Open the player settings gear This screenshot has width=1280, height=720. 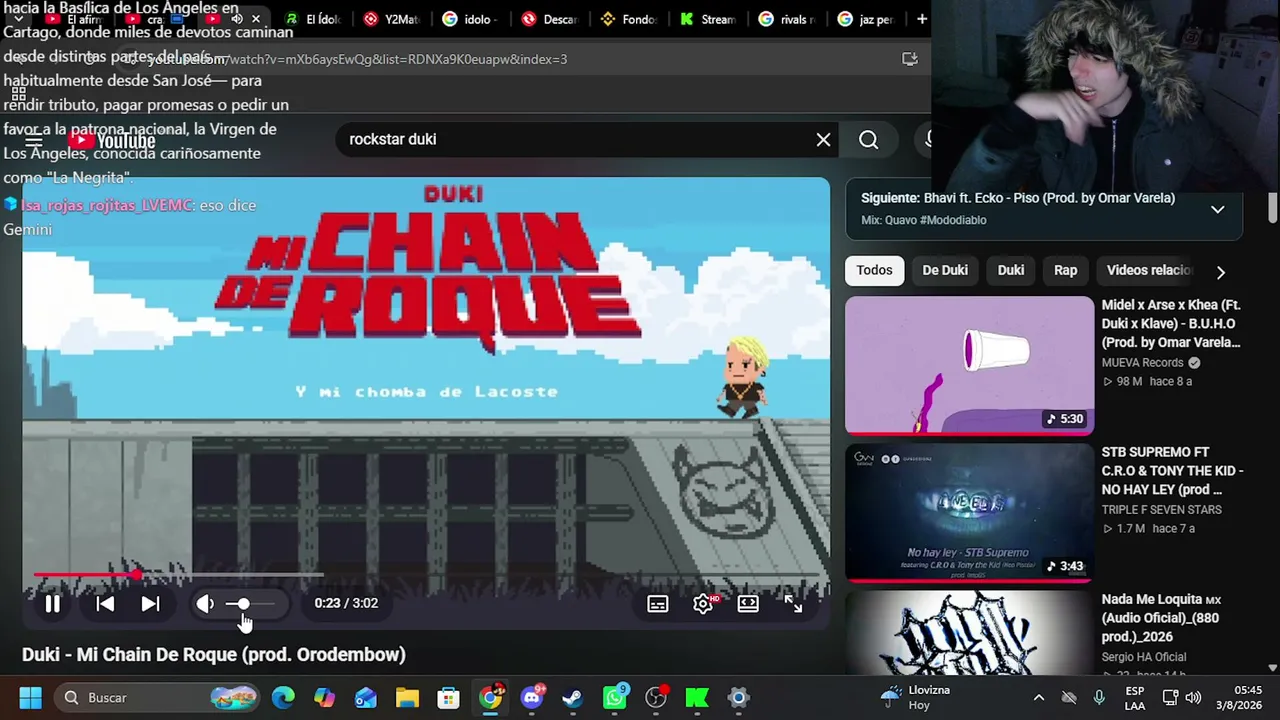703,604
